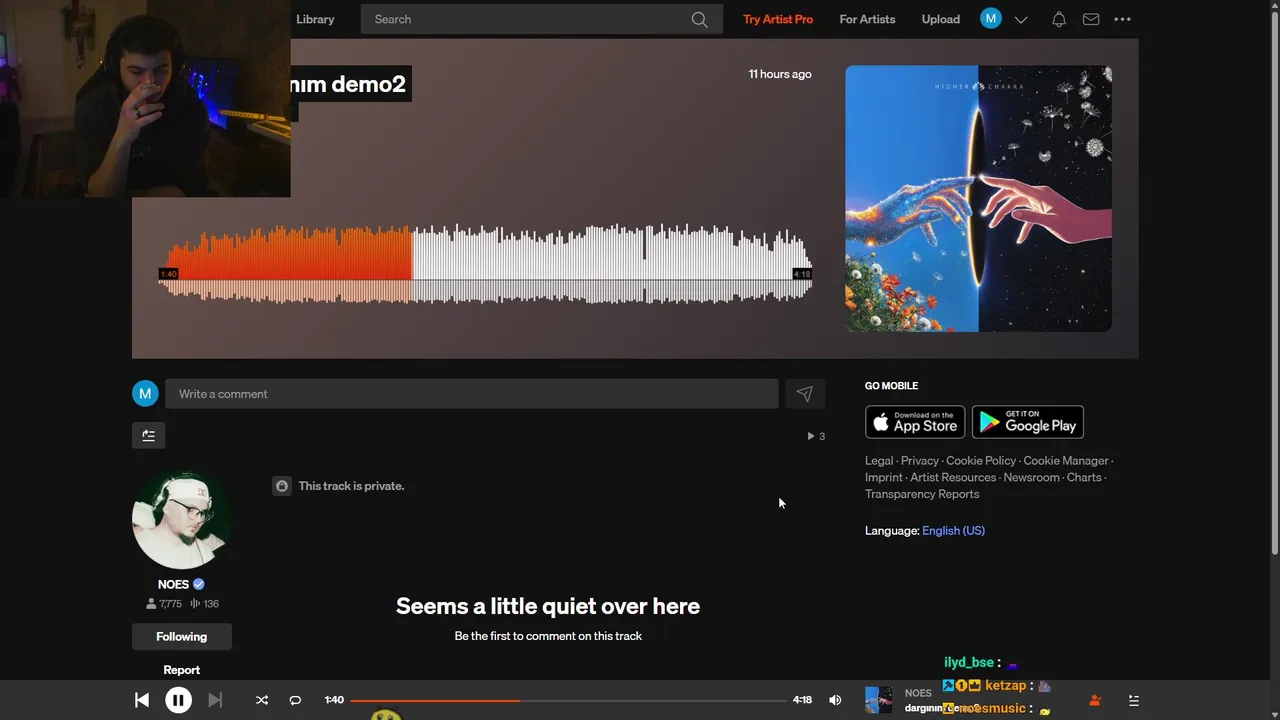Open the play queue list icon

[1133, 700]
